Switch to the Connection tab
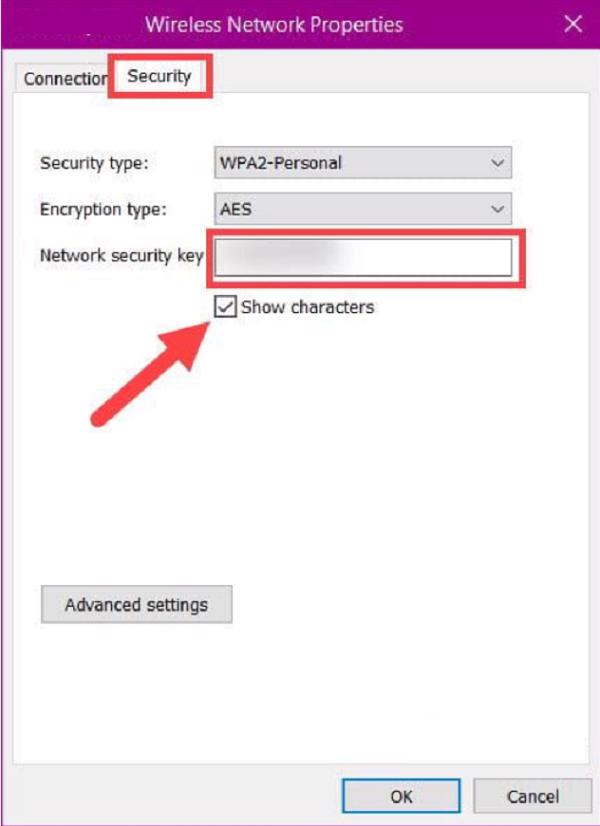The height and width of the screenshot is (826, 600). [x=65, y=79]
